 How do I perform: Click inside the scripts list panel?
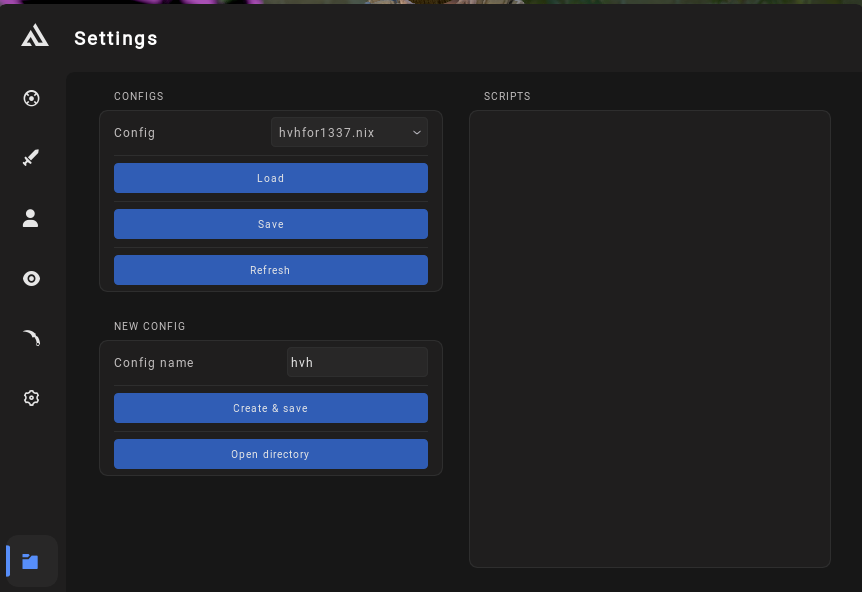(649, 339)
